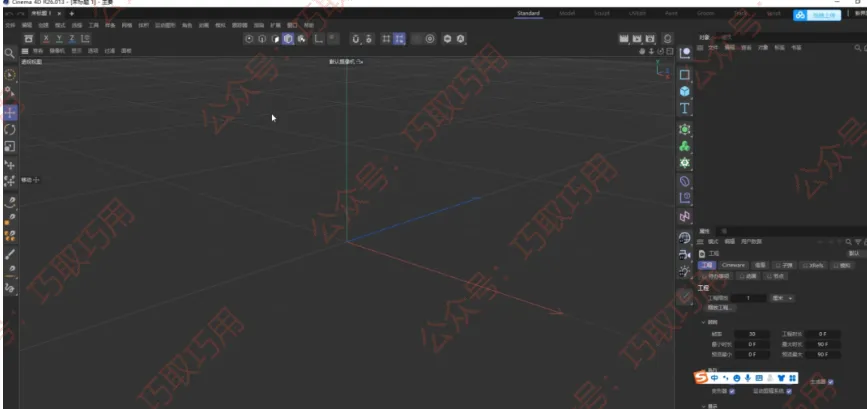This screenshot has width=867, height=409.
Task: Uncheck the 生成器 checkbox
Action: click(x=831, y=382)
